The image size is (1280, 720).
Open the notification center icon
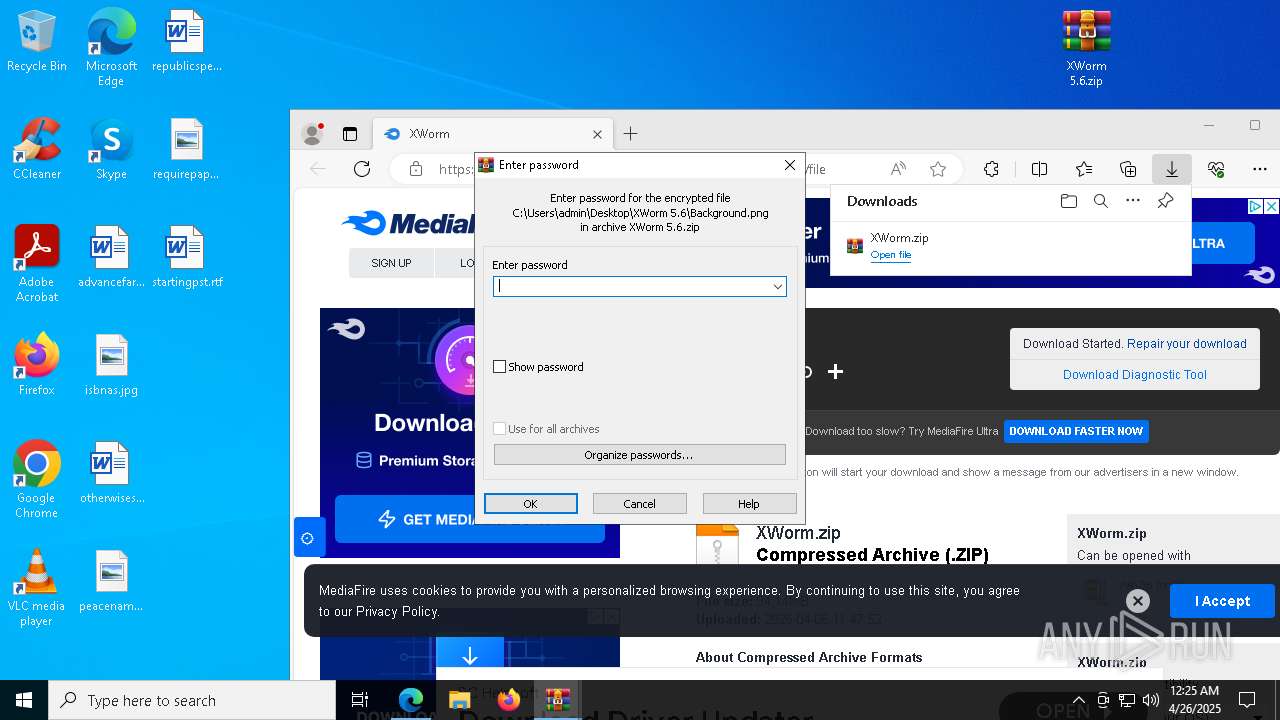pyautogui.click(x=1247, y=700)
